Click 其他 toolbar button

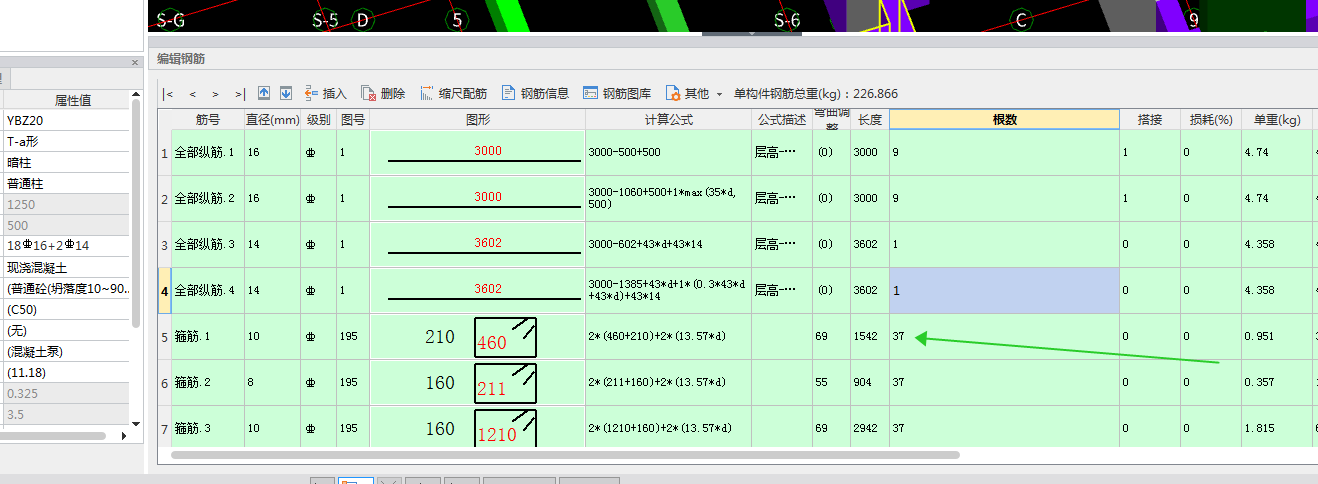pos(688,93)
